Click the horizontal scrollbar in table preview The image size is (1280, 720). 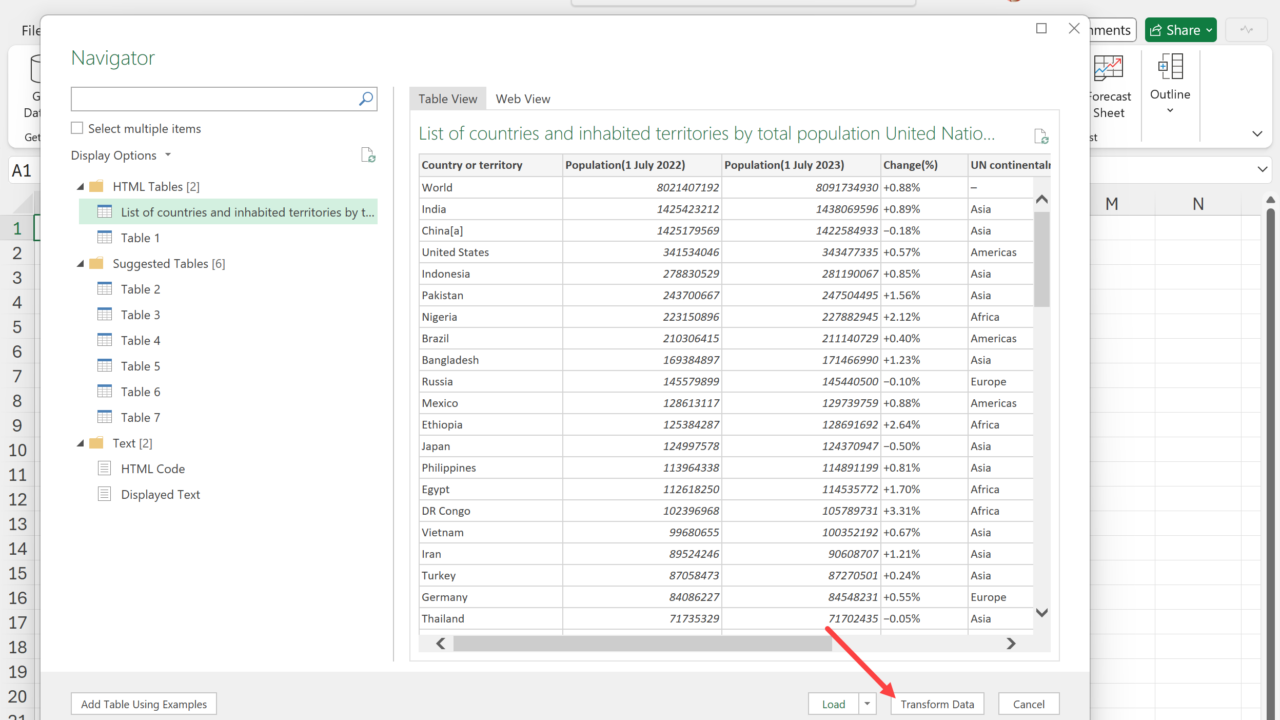tap(641, 644)
